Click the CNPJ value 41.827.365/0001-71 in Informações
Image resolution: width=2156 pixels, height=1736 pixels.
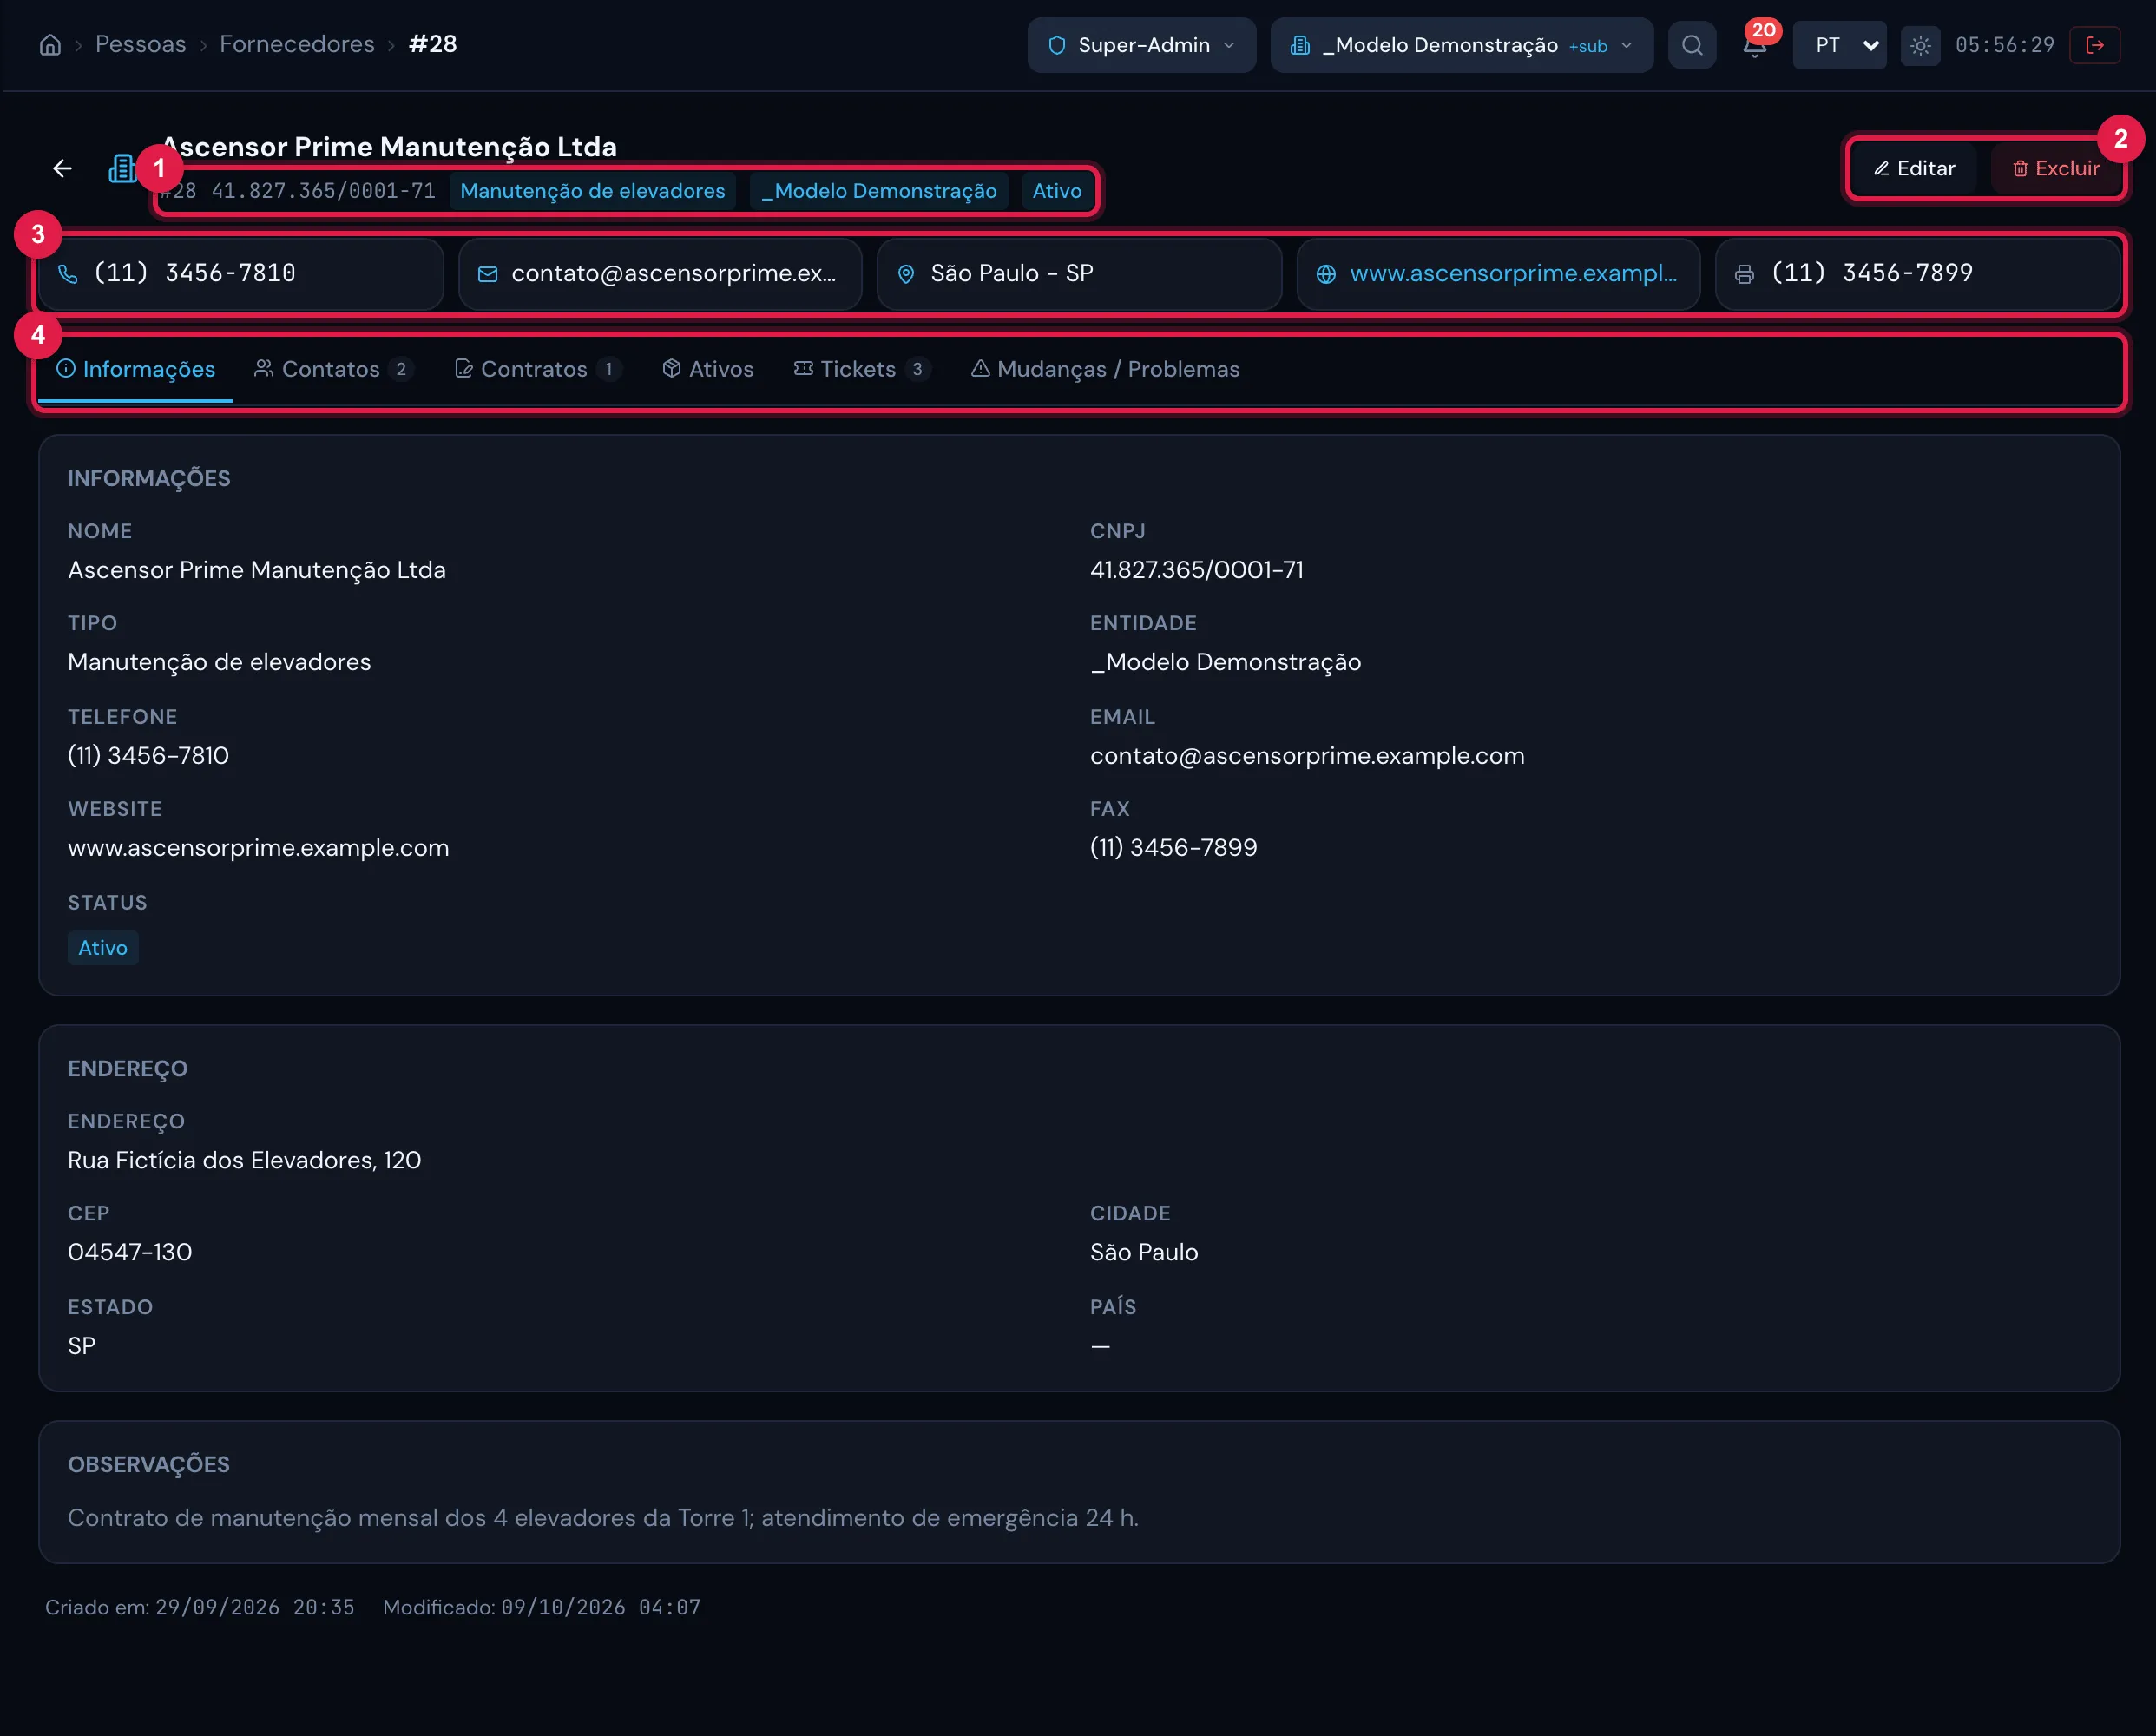click(1196, 570)
